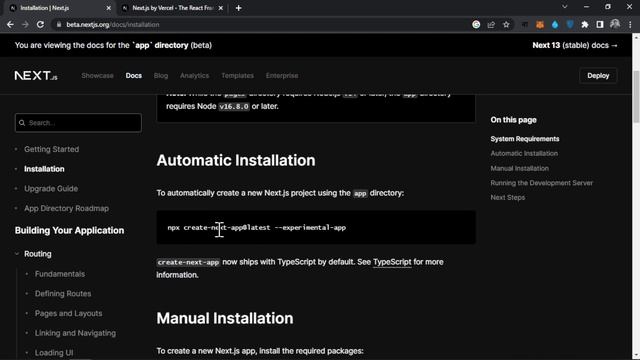The image size is (640, 360).
Task: Open Analytics in the navigation
Action: coord(194,76)
